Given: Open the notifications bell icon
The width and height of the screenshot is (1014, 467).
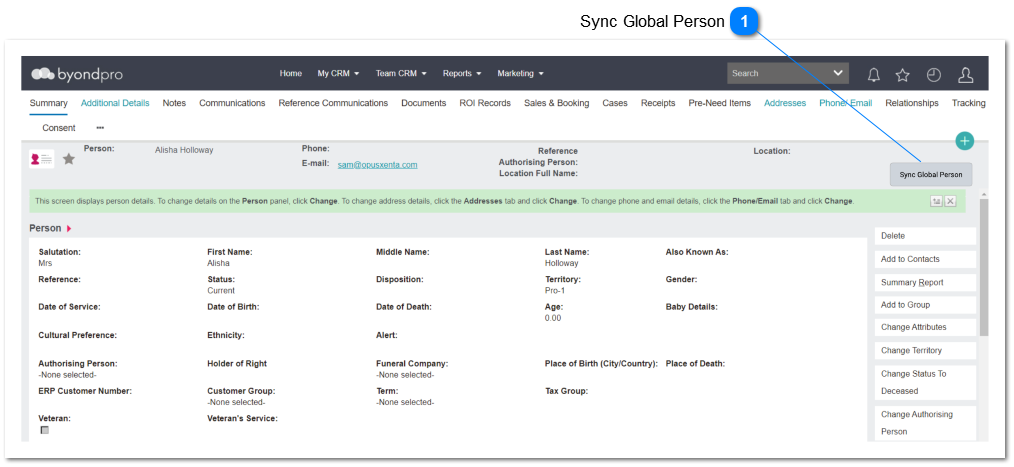Looking at the screenshot, I should click(x=874, y=74).
